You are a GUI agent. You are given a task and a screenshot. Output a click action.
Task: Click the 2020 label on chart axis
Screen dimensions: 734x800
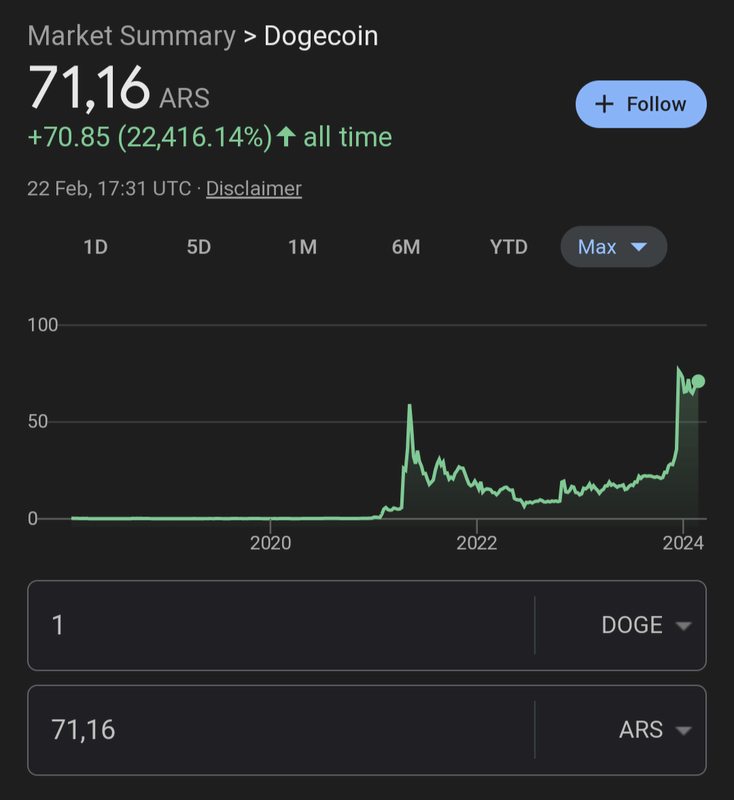[270, 543]
